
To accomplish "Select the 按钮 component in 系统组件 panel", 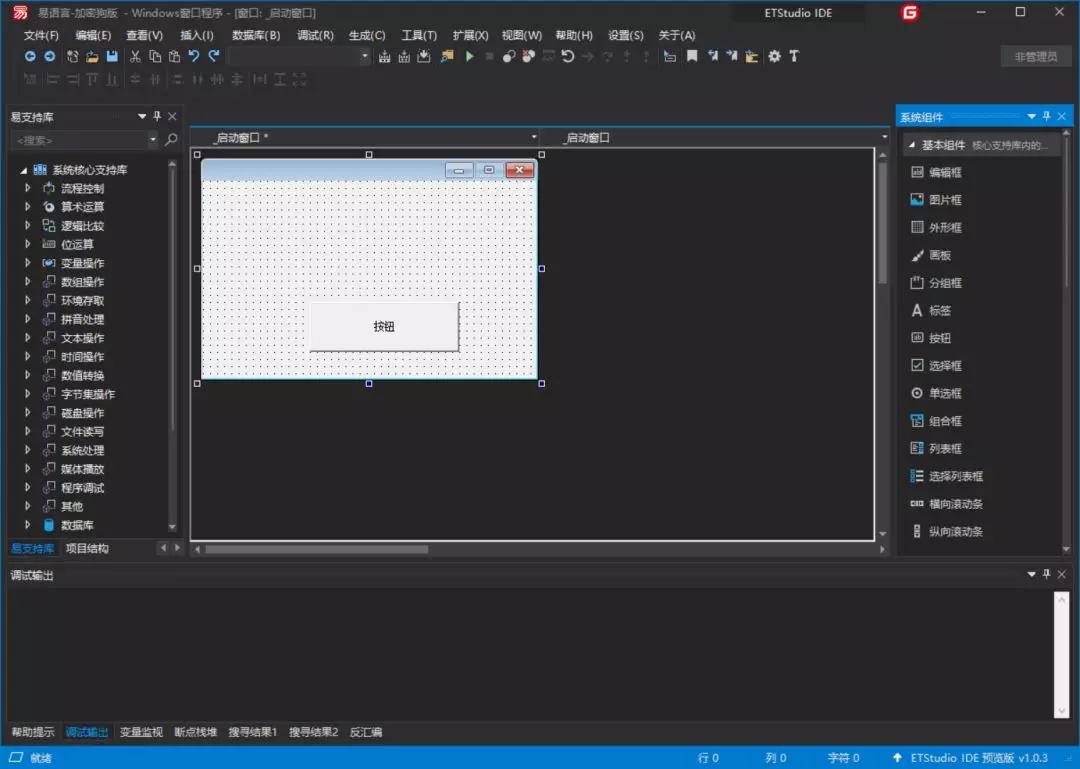I will [x=940, y=337].
